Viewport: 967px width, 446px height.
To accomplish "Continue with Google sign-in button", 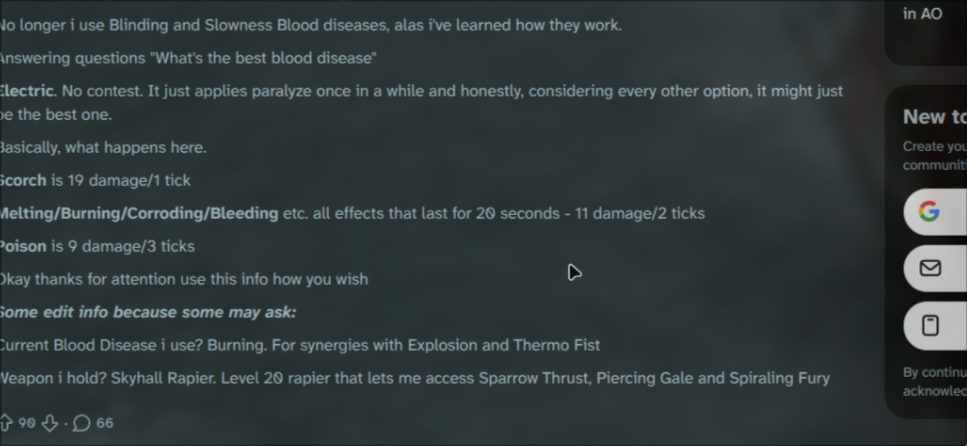I will coord(934,212).
